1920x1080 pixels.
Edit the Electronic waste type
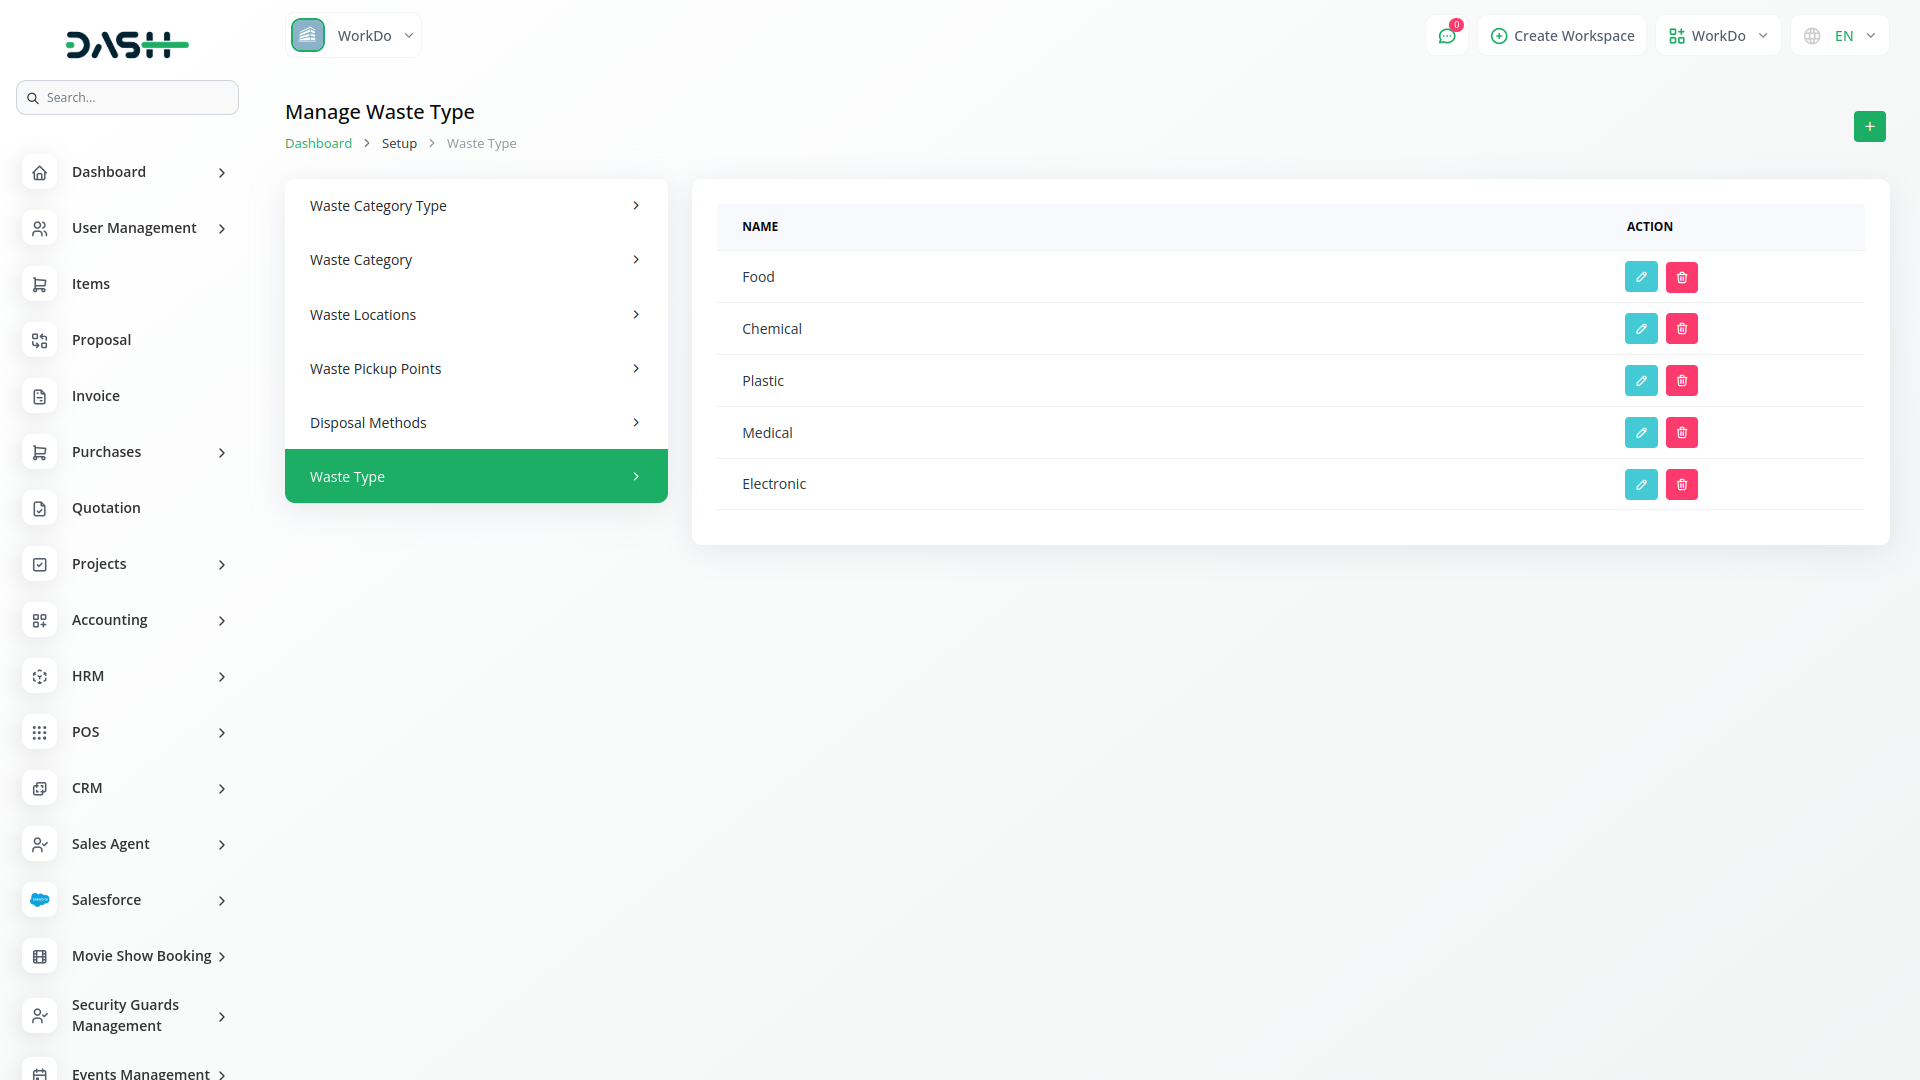click(1641, 485)
